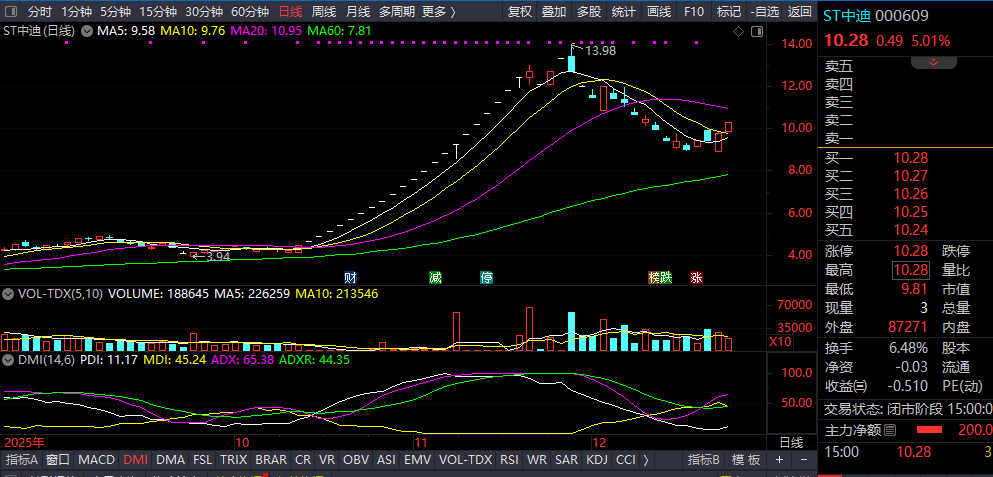The image size is (993, 477).
Task: Click the 买一 price 10.28
Action: 911,157
